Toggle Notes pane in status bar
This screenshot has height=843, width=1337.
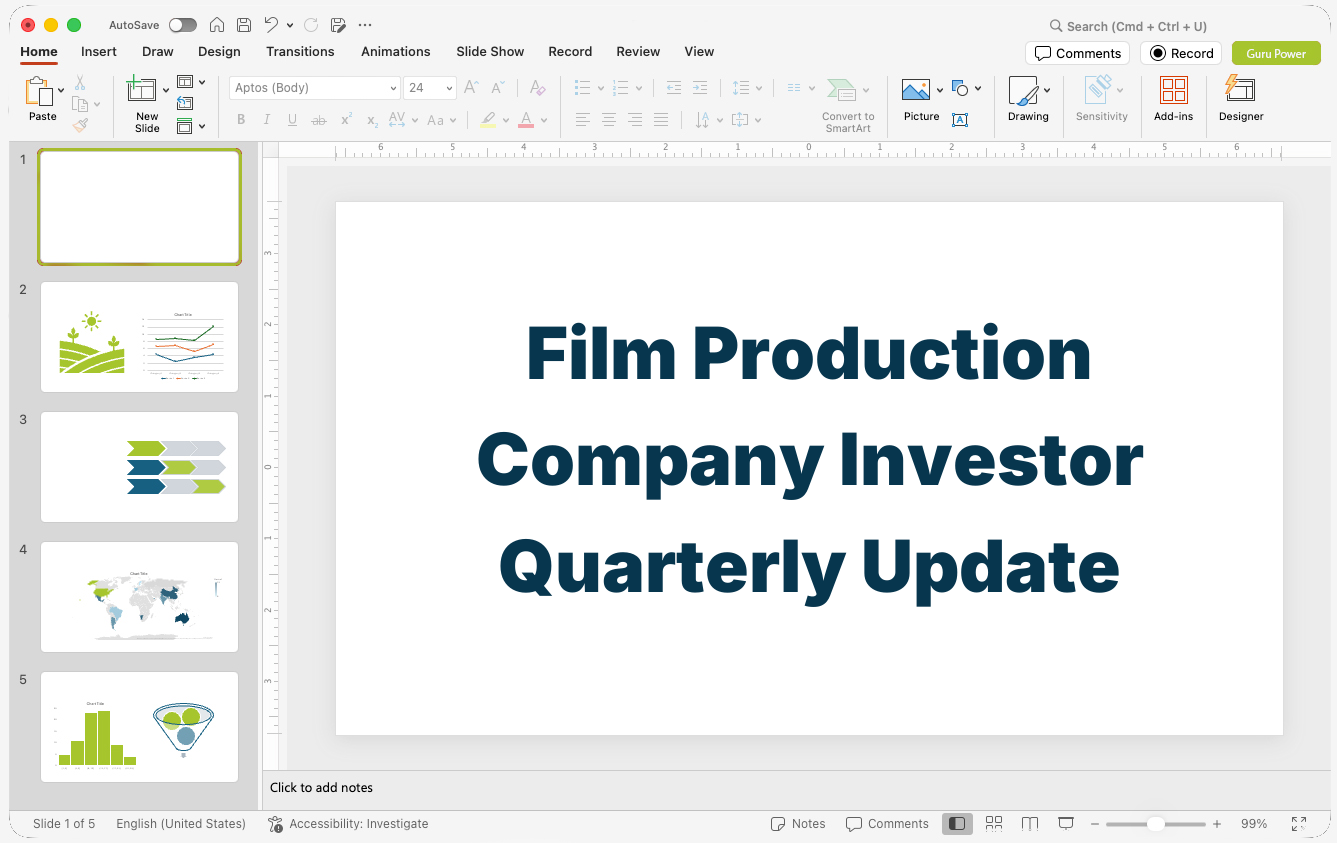tap(798, 824)
